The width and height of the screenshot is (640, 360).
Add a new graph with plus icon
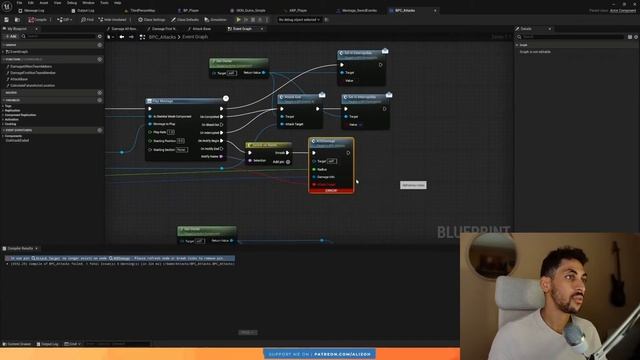click(100, 45)
